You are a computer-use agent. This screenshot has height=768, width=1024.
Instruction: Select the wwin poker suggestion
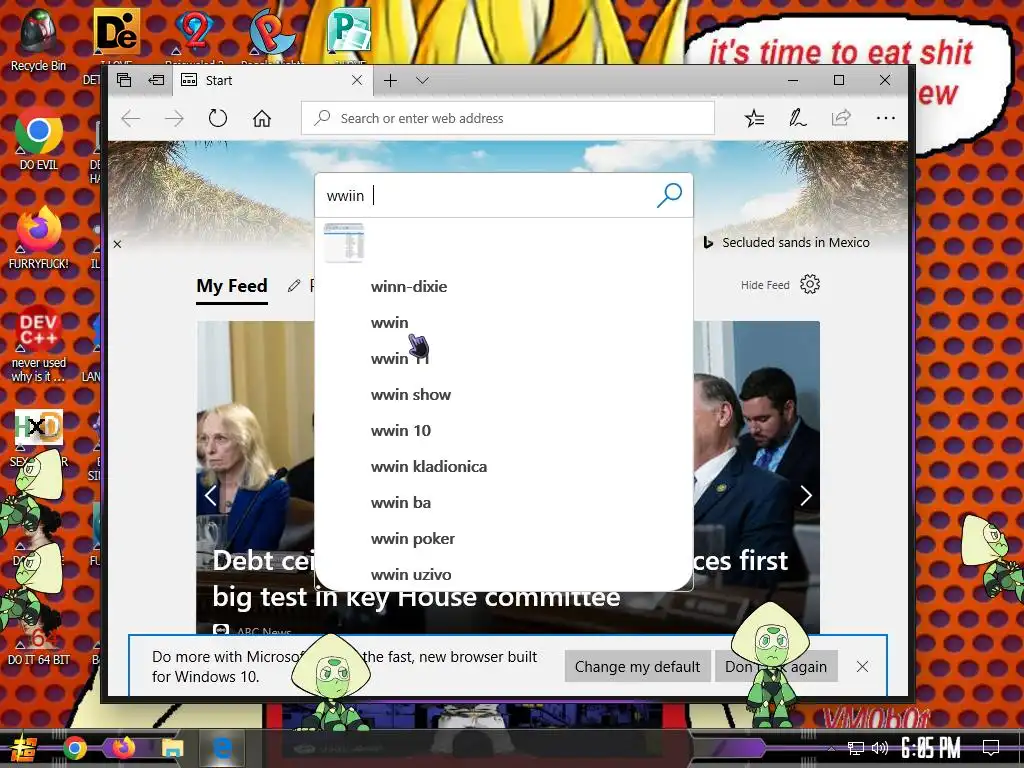[x=413, y=538]
